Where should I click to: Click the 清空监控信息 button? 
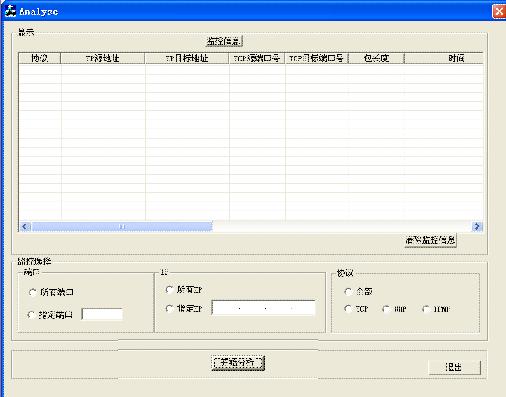(430, 240)
